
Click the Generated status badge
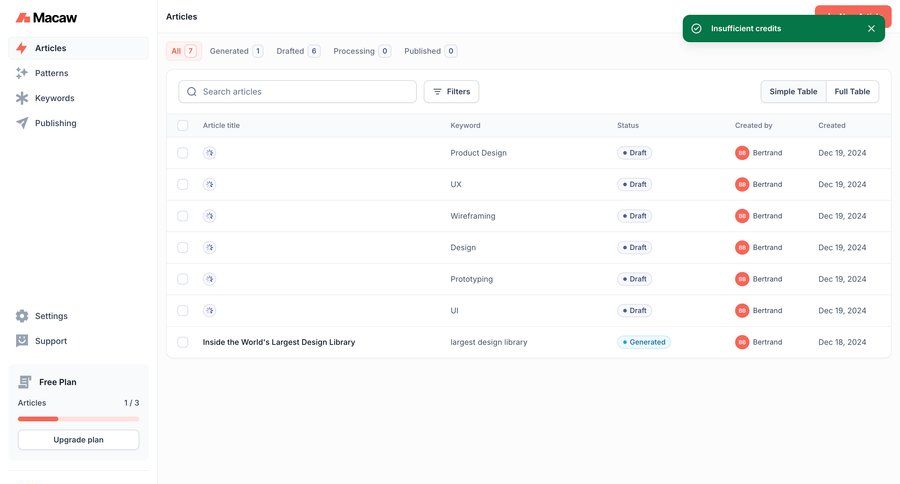click(643, 342)
